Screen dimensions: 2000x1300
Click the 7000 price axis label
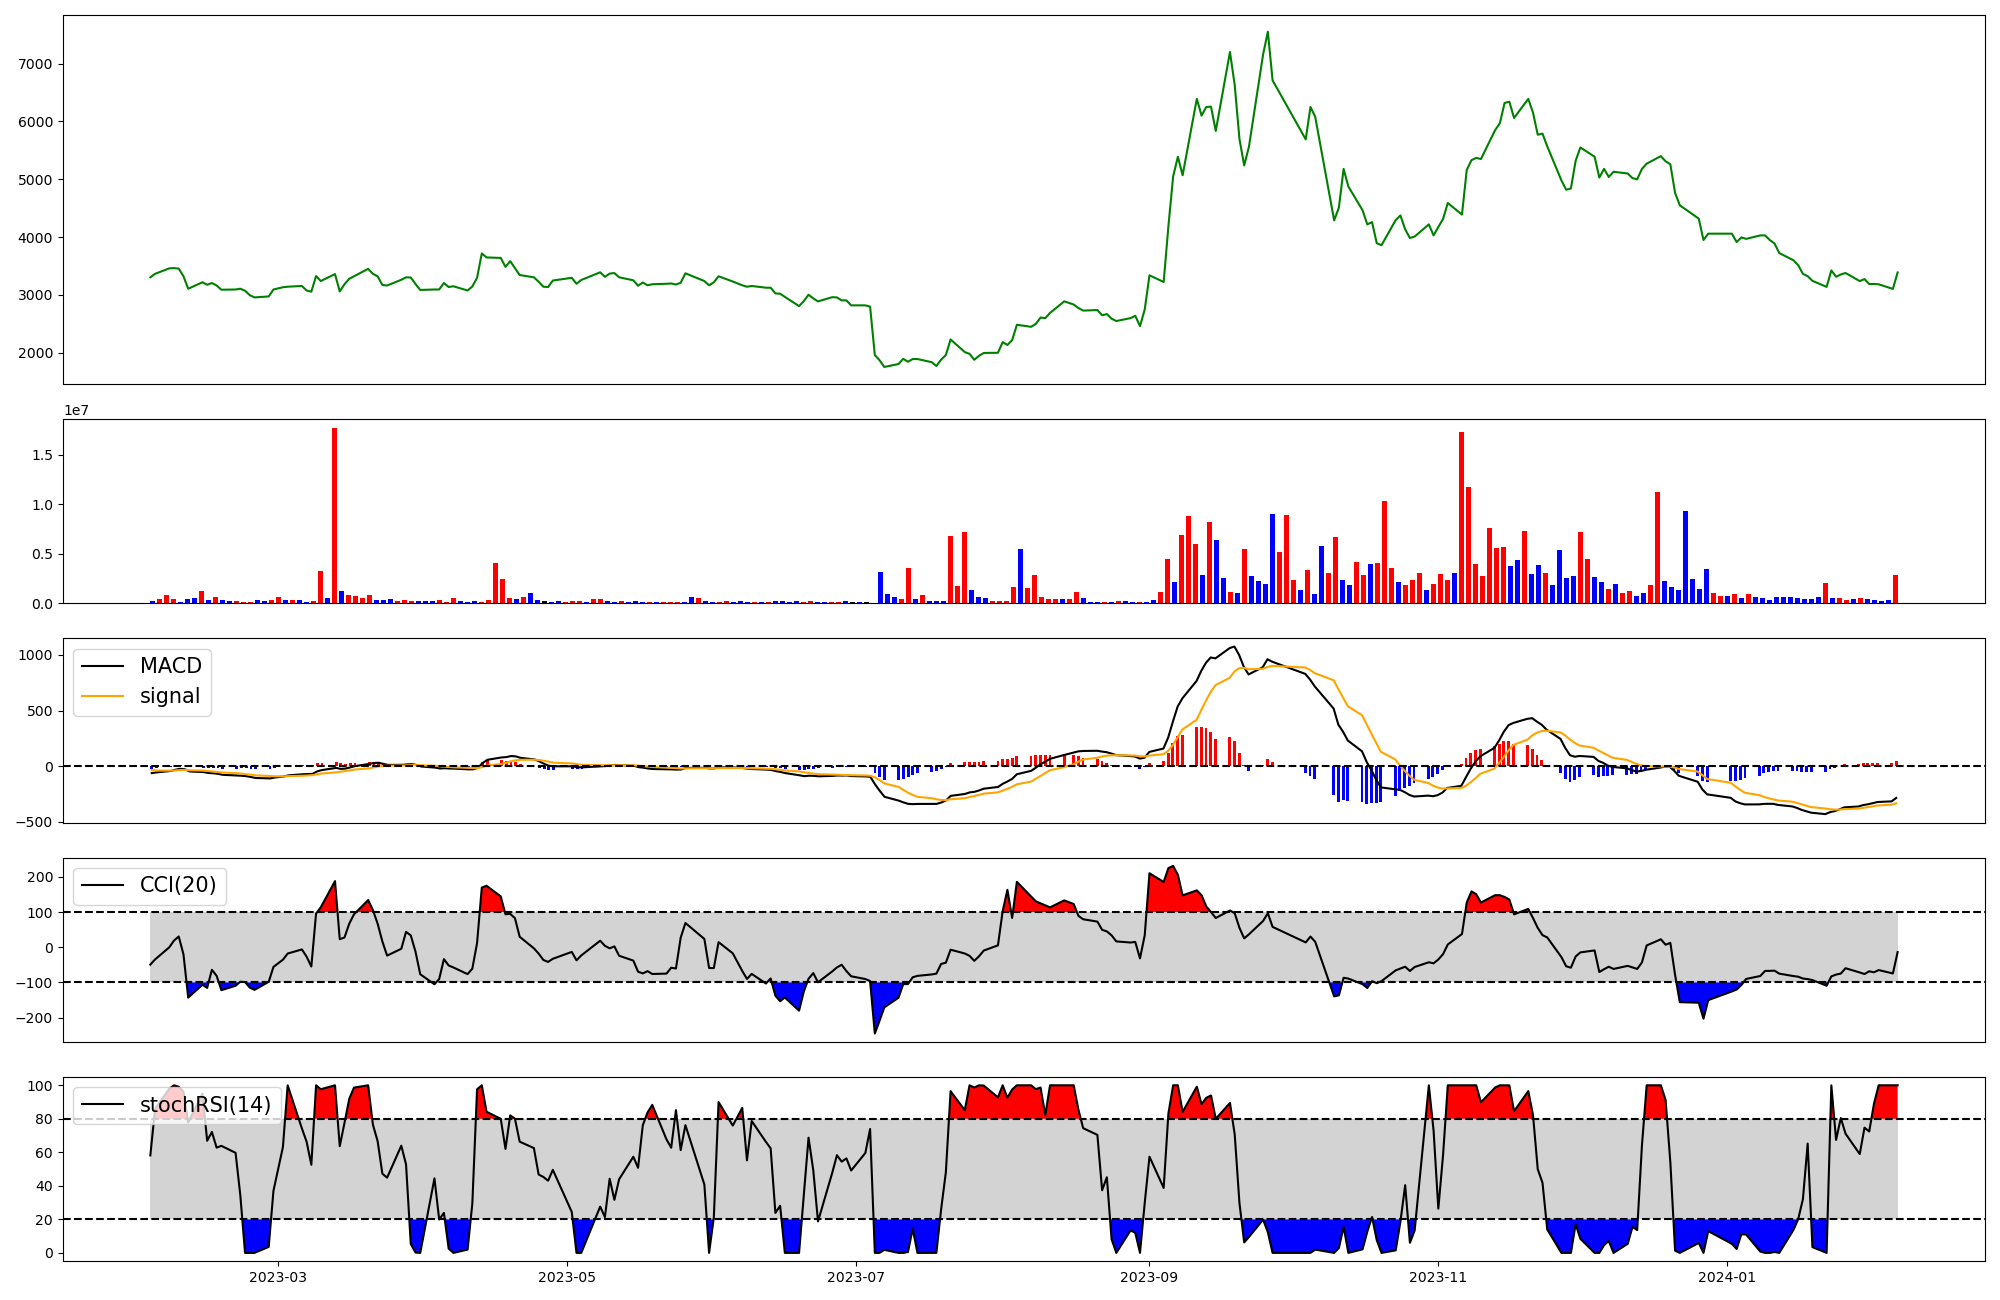35,64
